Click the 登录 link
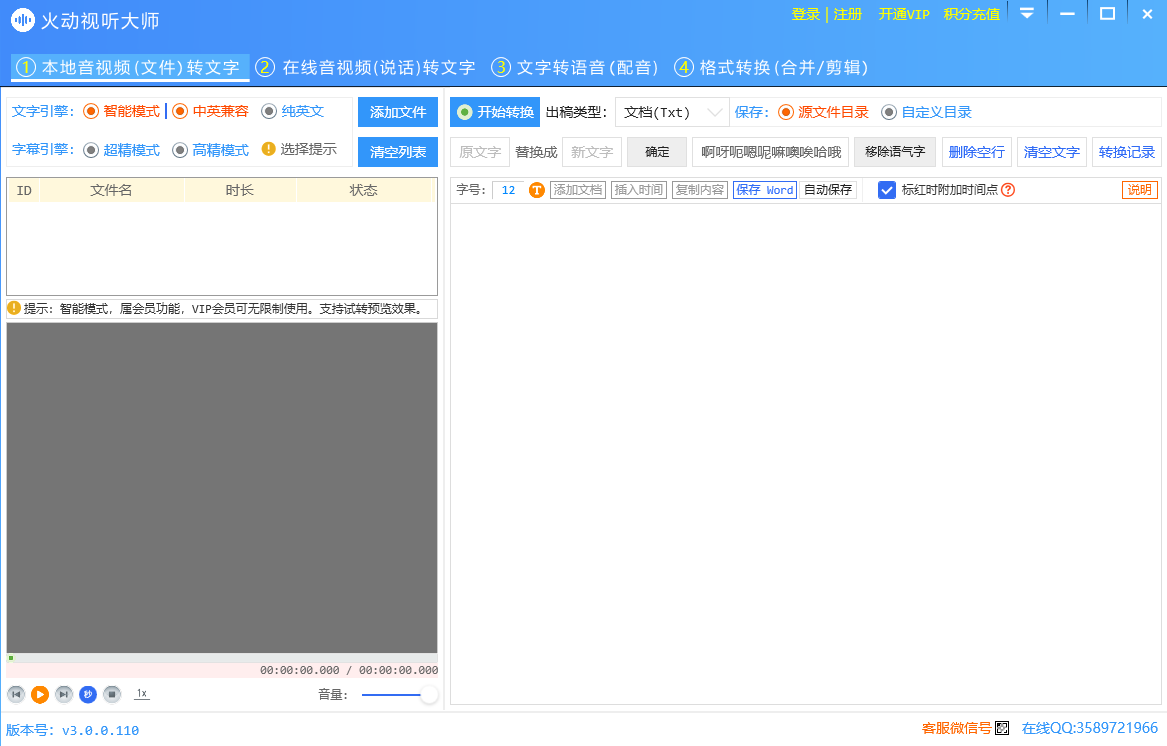This screenshot has height=746, width=1167. click(806, 14)
